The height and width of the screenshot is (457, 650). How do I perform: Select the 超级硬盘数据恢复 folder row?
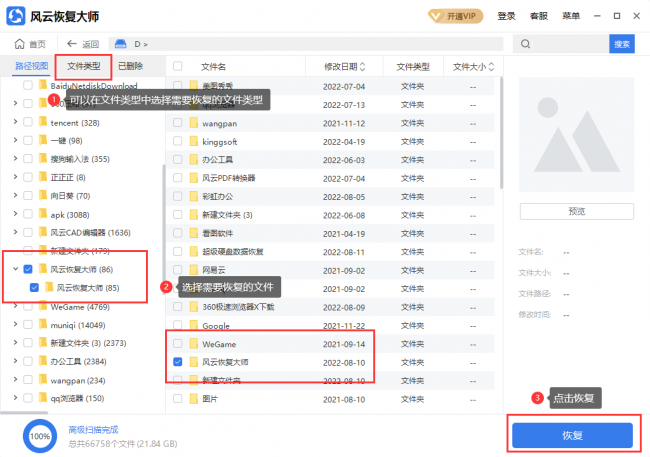coord(330,252)
